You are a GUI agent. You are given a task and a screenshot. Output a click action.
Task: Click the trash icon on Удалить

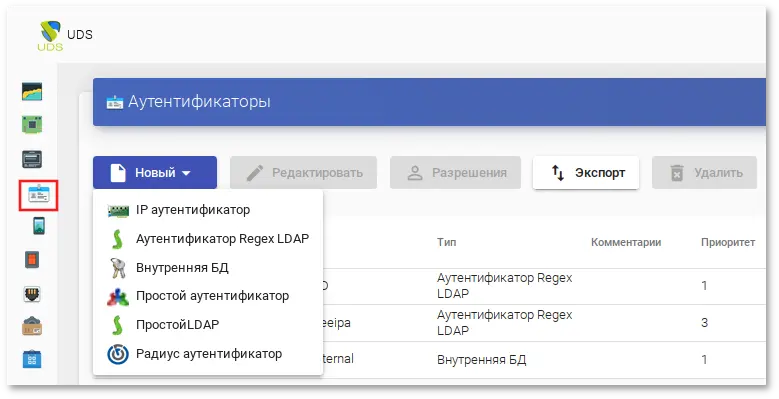(677, 173)
